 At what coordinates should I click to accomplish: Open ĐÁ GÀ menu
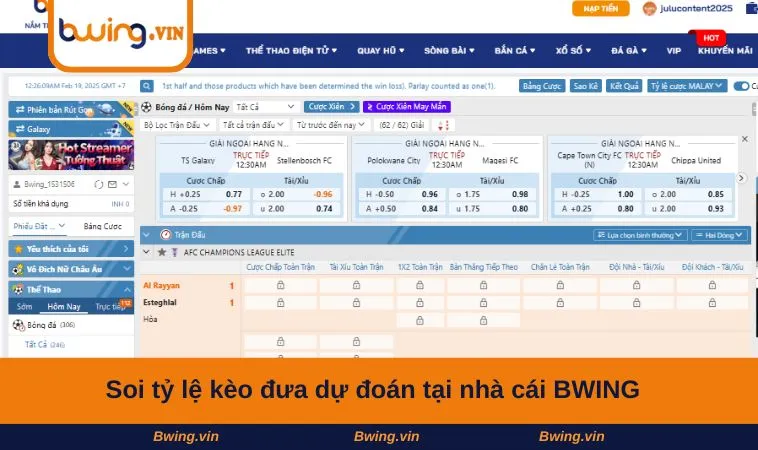pyautogui.click(x=629, y=51)
